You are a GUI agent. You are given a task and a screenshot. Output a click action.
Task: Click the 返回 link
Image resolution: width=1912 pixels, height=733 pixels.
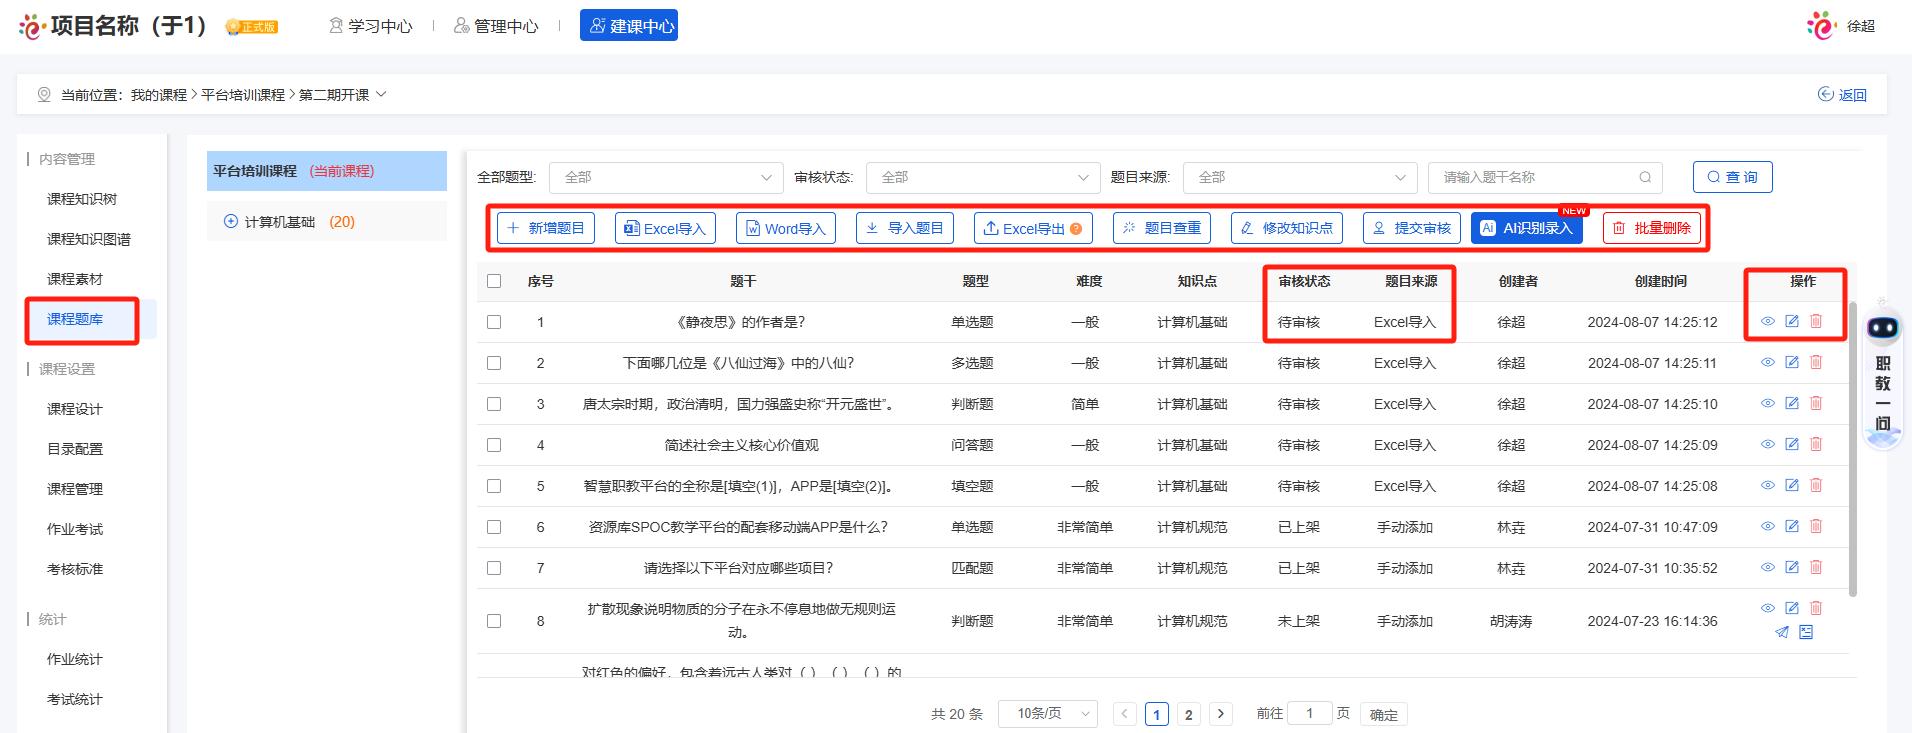click(1842, 94)
